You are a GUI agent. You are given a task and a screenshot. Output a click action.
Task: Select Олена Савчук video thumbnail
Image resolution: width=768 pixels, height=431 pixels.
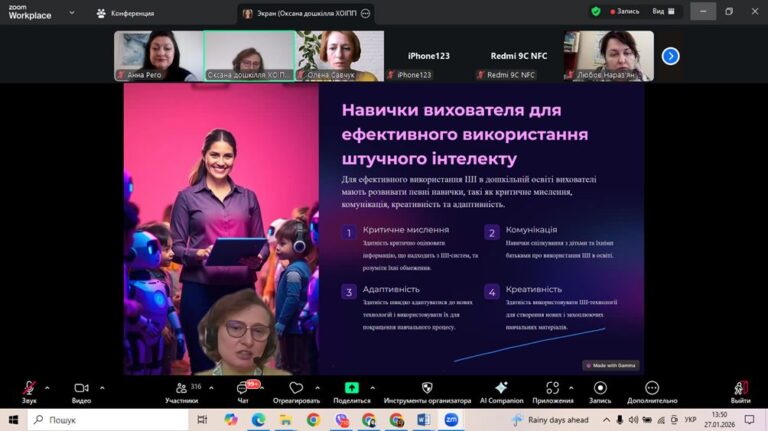339,56
